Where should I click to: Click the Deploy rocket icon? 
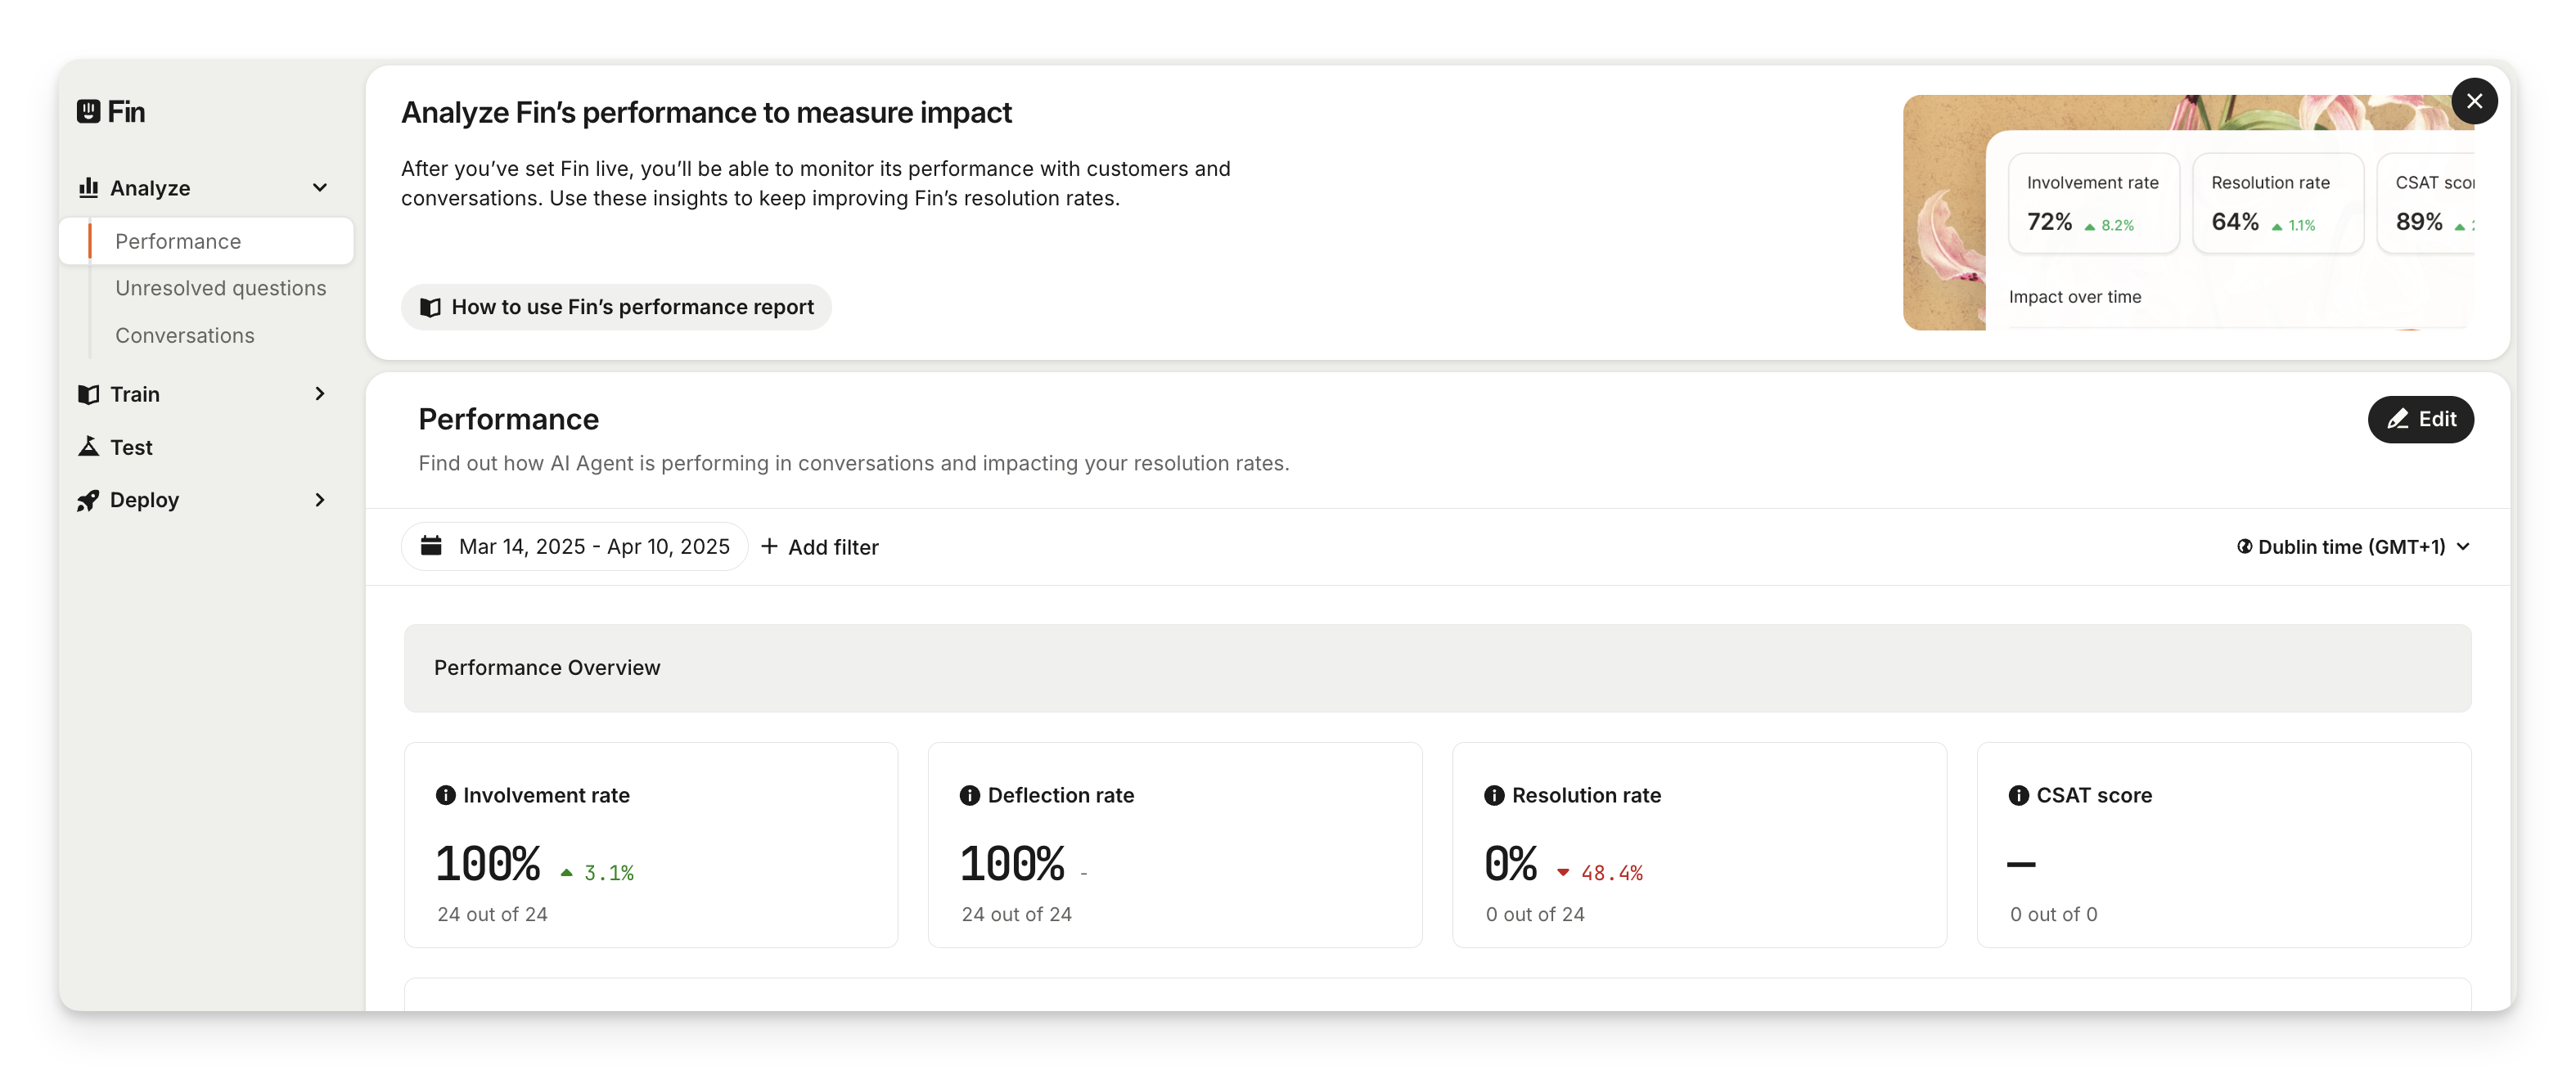point(89,500)
